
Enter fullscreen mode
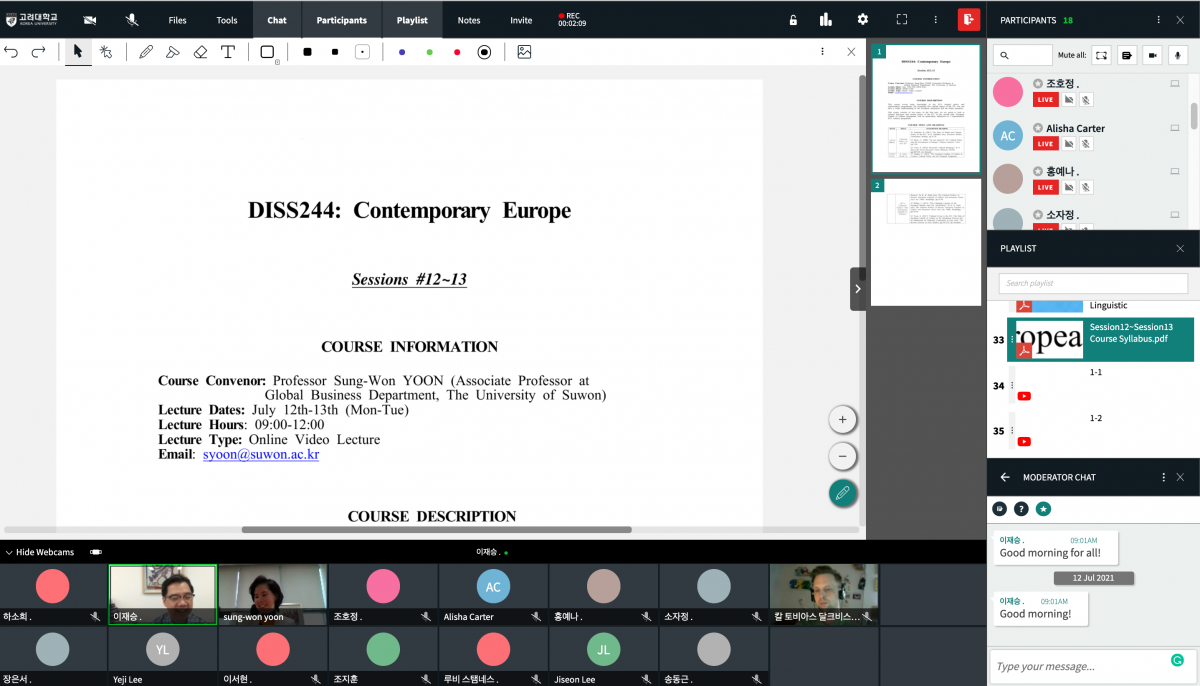[901, 20]
